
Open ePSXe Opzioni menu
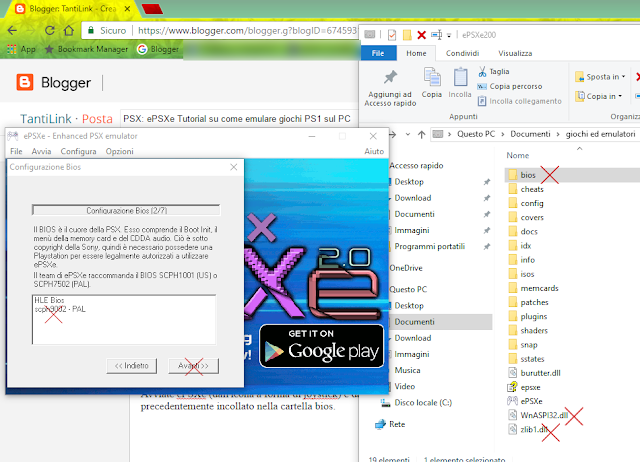coord(120,151)
